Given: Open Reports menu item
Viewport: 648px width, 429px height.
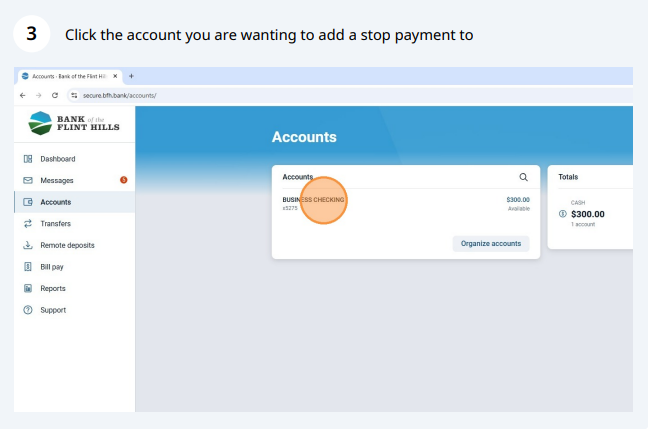Looking at the screenshot, I should pos(74,288).
